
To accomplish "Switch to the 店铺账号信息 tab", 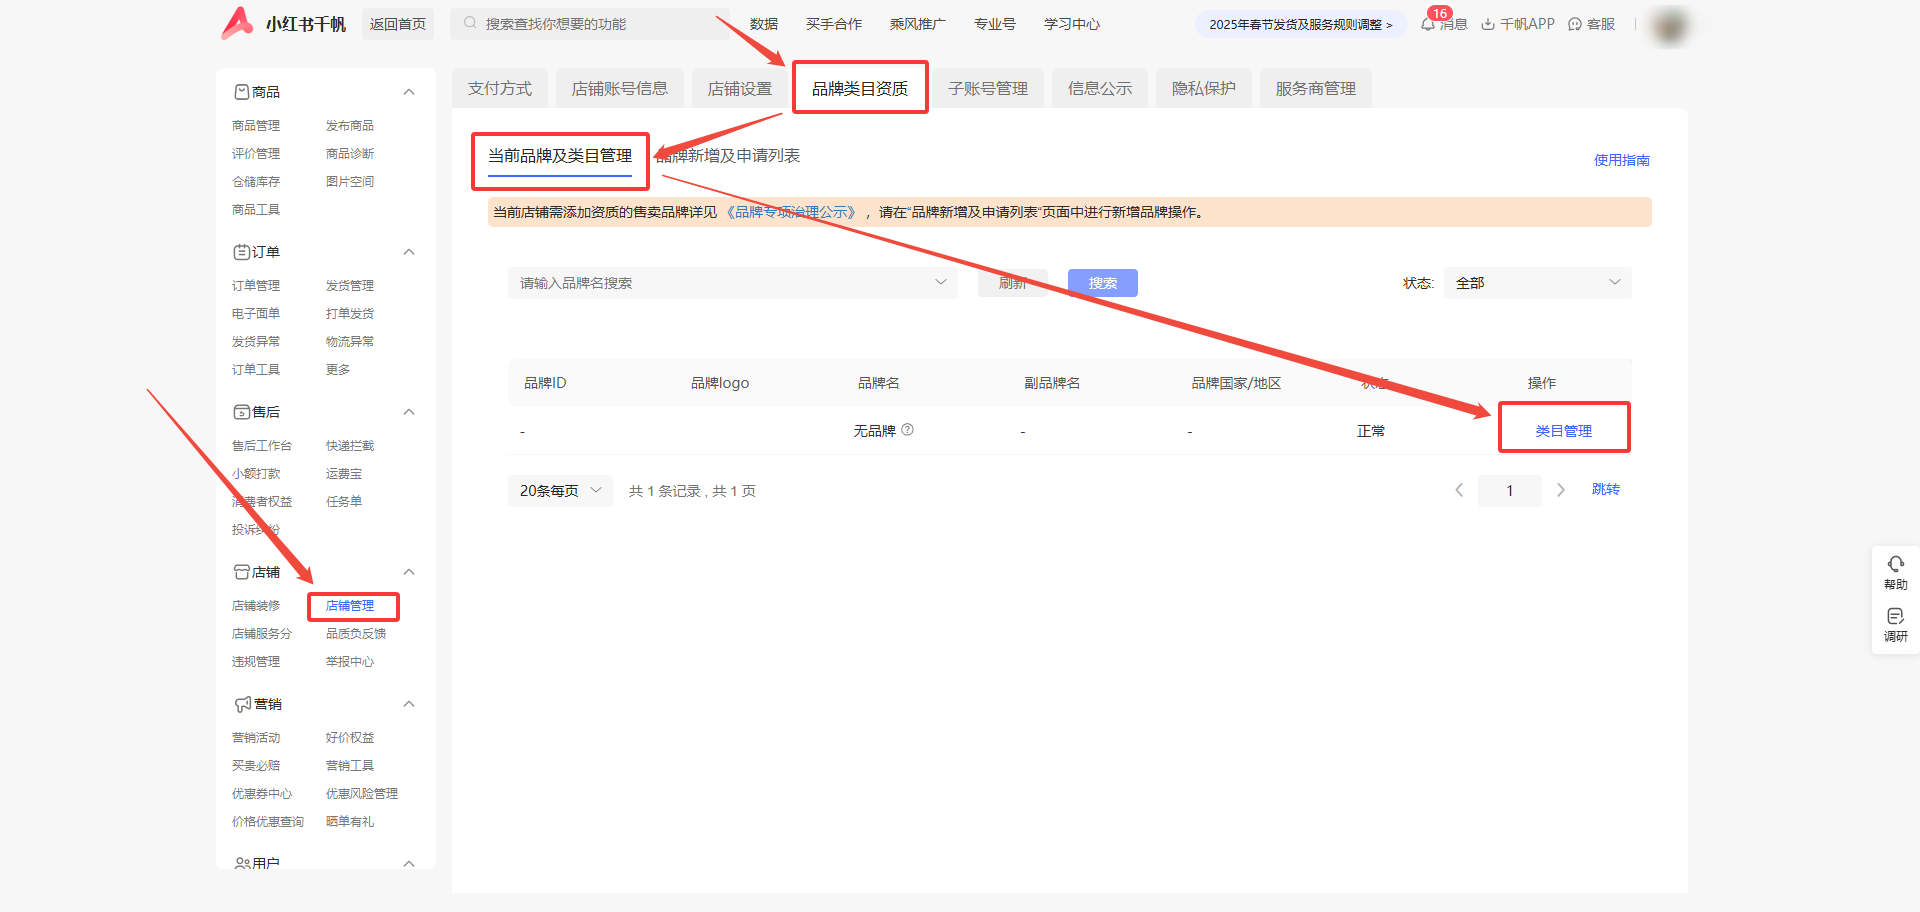I will pos(620,88).
